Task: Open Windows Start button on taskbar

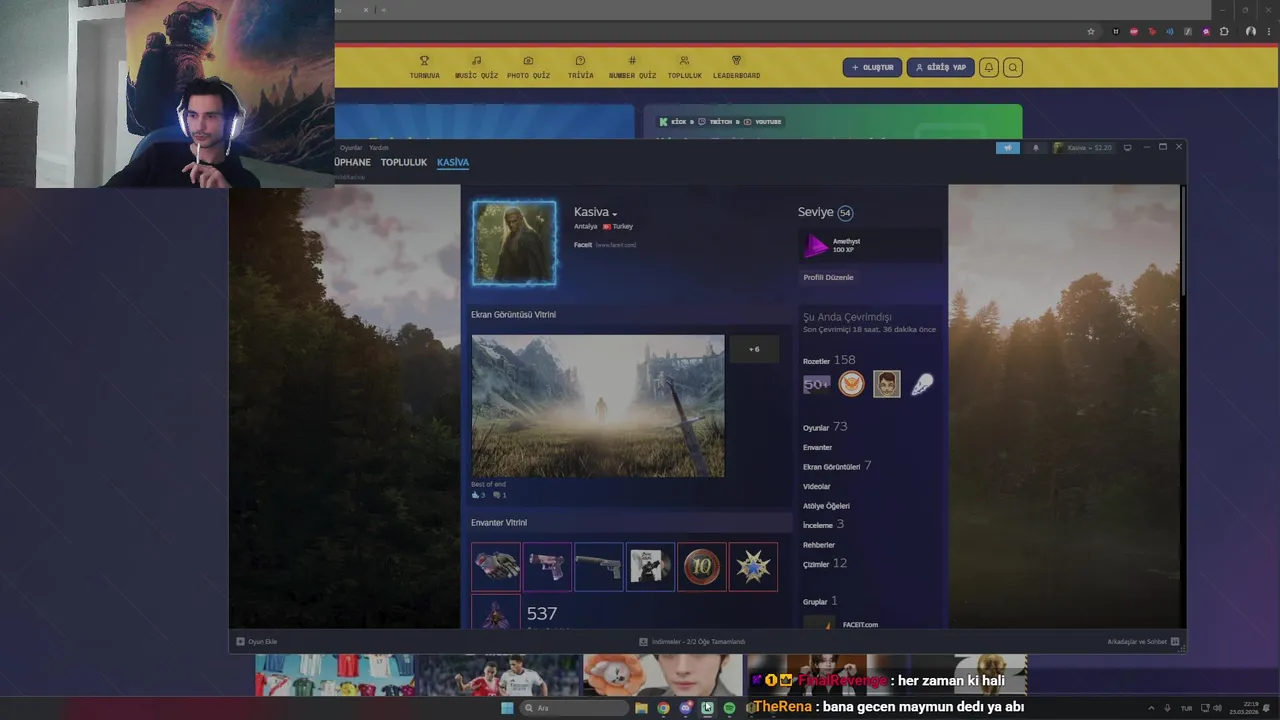Action: pyautogui.click(x=507, y=708)
